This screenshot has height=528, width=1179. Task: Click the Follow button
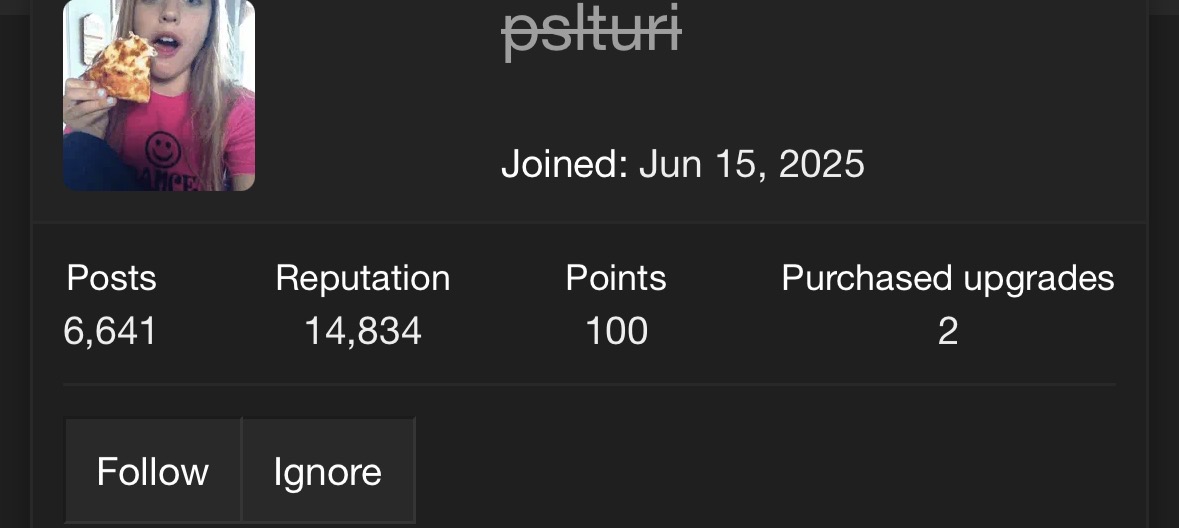153,470
